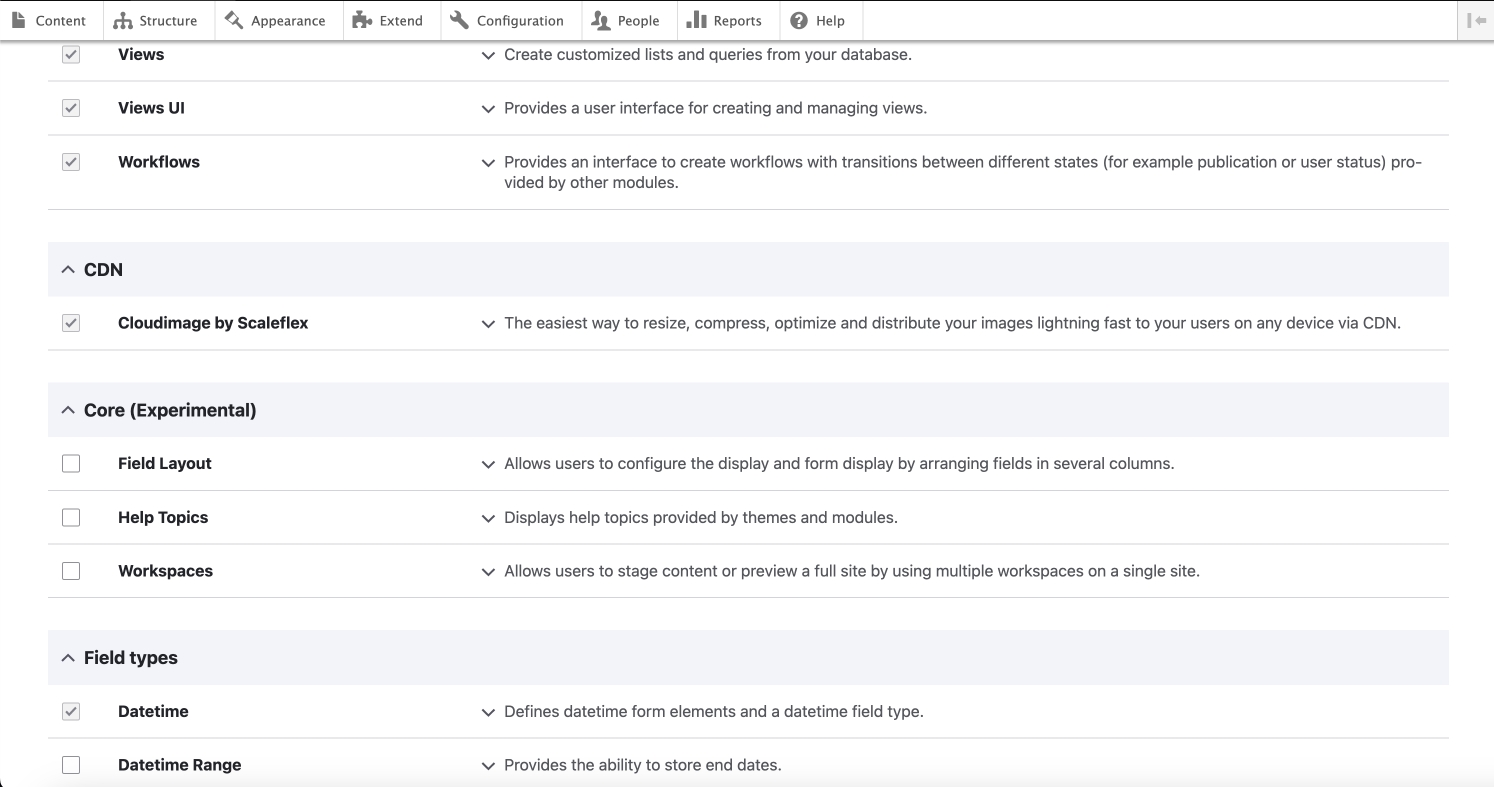Click the Help question mark icon
Image resolution: width=1494 pixels, height=787 pixels.
click(799, 20)
